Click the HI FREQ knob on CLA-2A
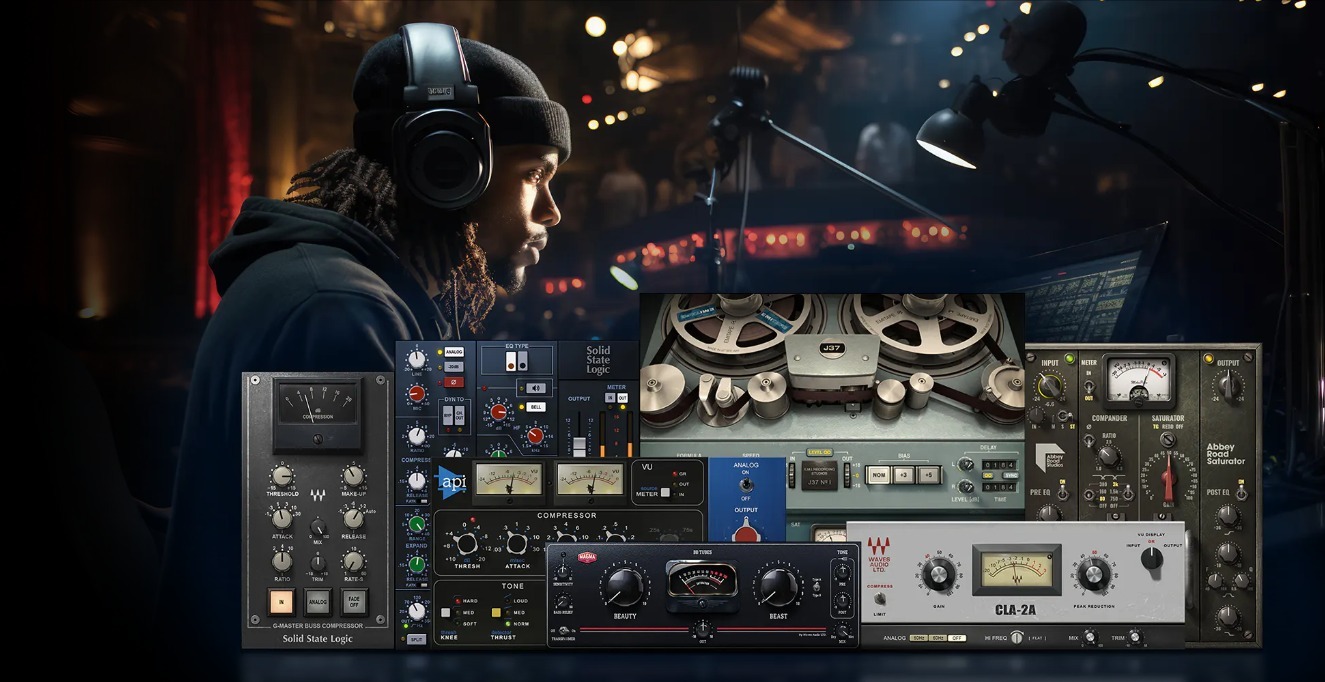1325x682 pixels. pos(1017,637)
